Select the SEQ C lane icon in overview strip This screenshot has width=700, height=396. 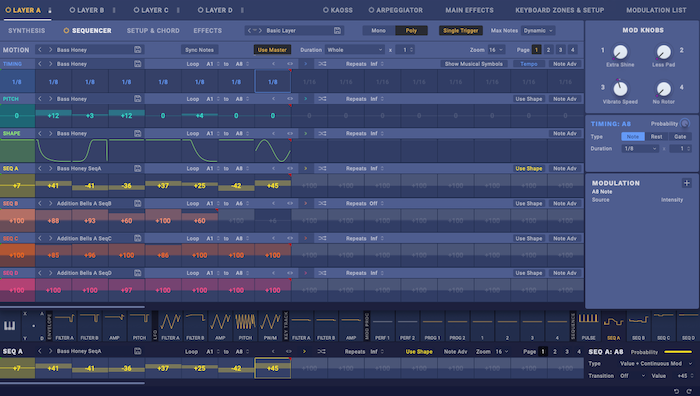click(x=663, y=326)
